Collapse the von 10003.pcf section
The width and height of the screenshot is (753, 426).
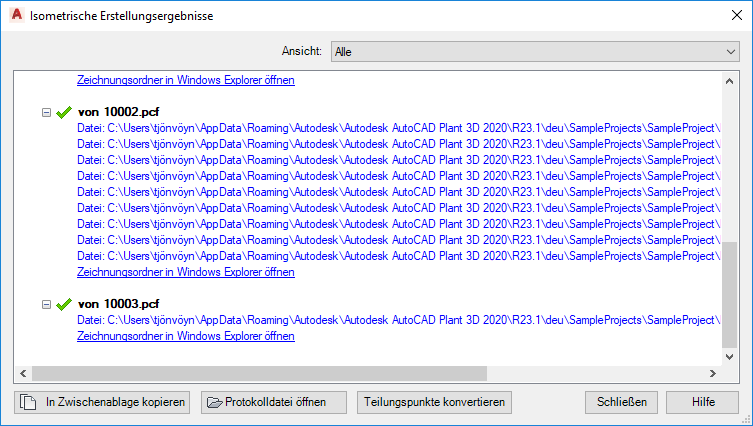coord(46,304)
